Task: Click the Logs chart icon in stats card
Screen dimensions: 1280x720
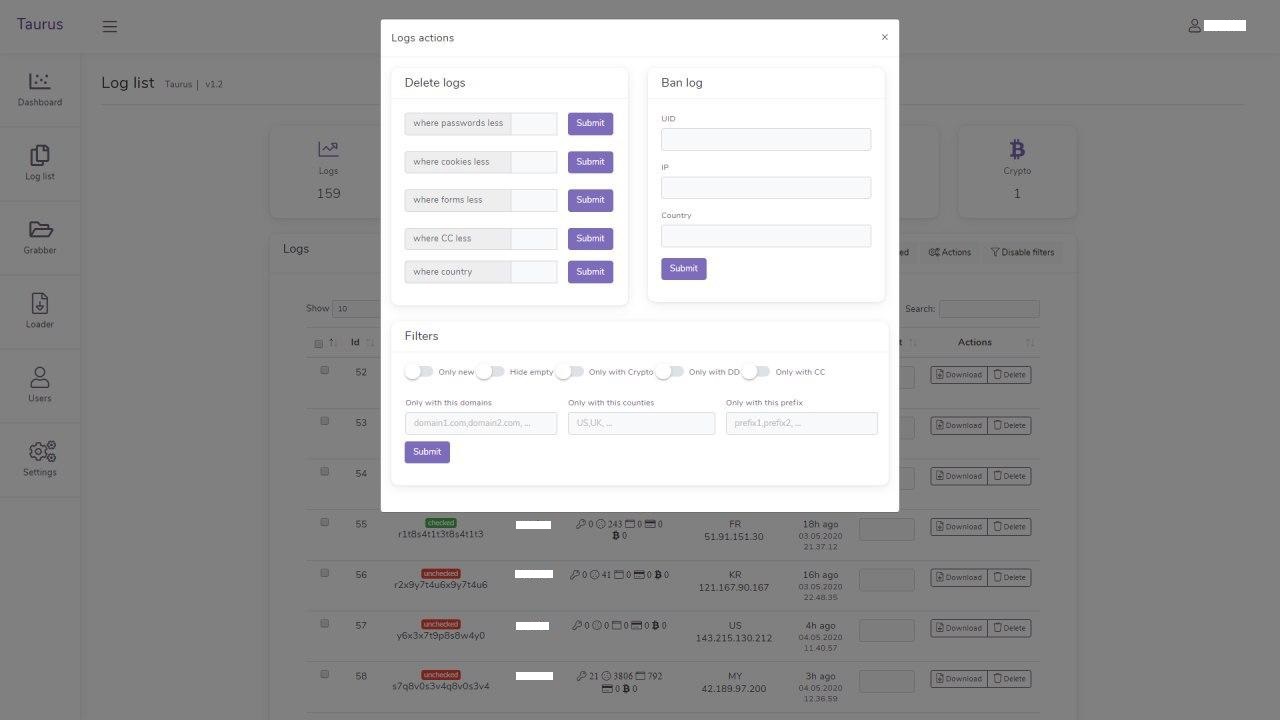Action: tap(328, 149)
